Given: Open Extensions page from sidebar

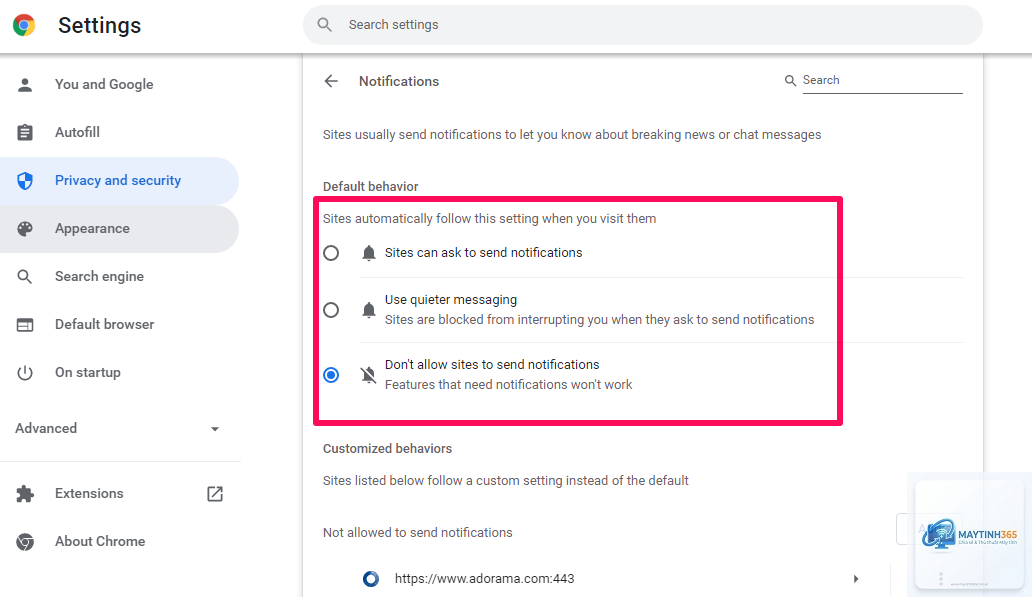Looking at the screenshot, I should 119,494.
